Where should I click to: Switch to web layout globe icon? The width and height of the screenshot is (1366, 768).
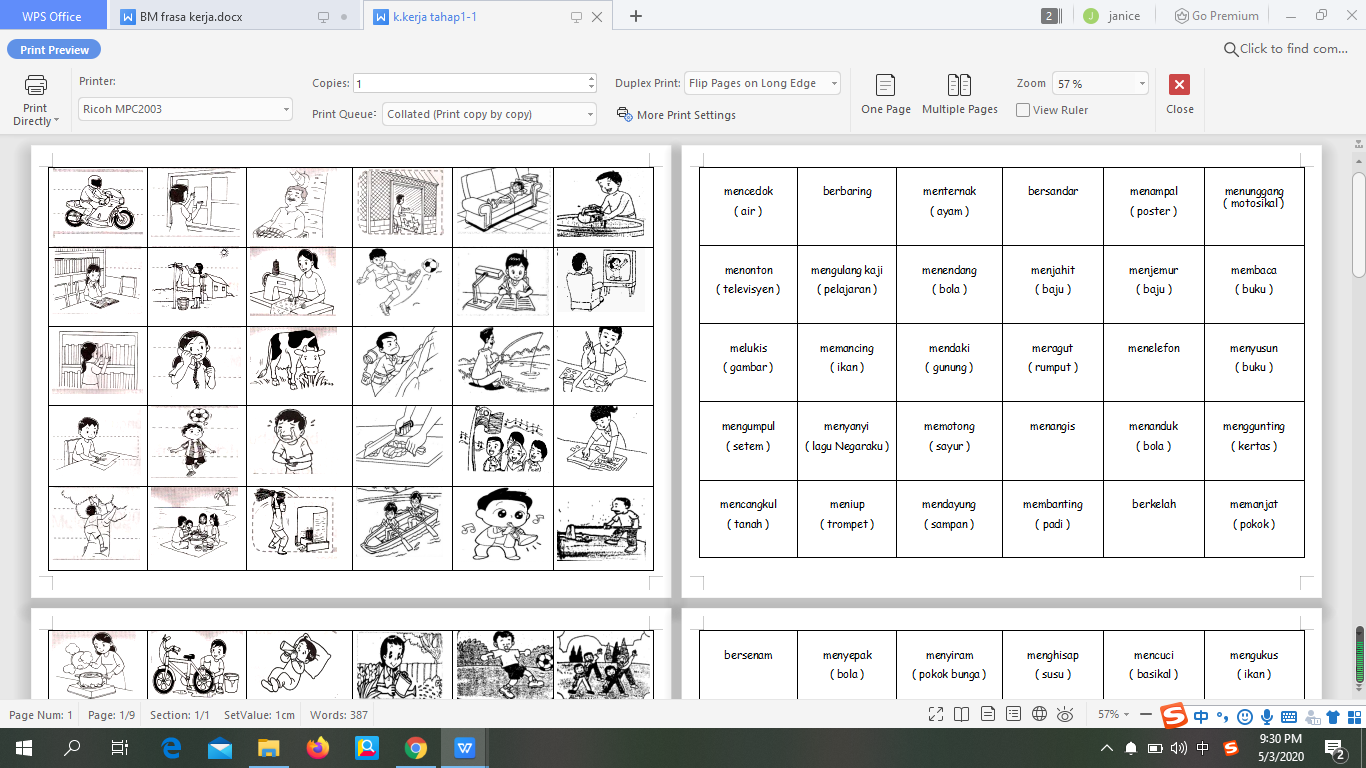tap(1039, 714)
